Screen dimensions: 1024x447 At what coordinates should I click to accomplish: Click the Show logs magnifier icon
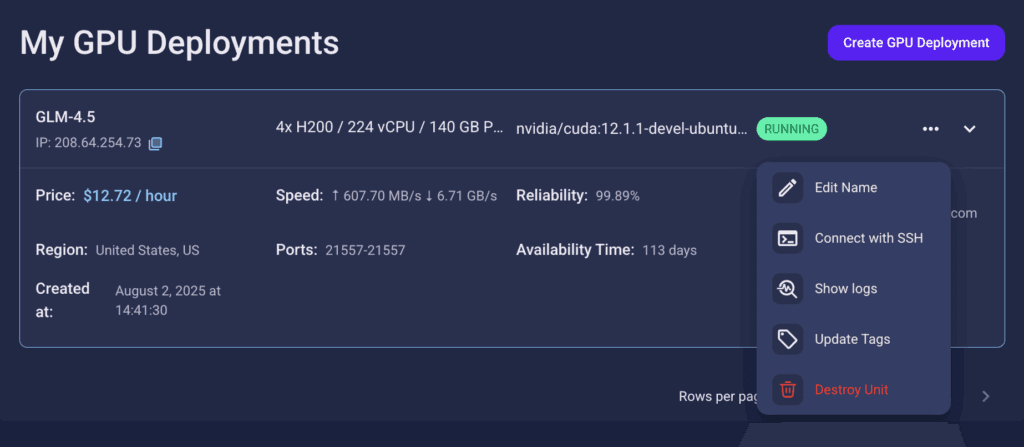click(788, 288)
